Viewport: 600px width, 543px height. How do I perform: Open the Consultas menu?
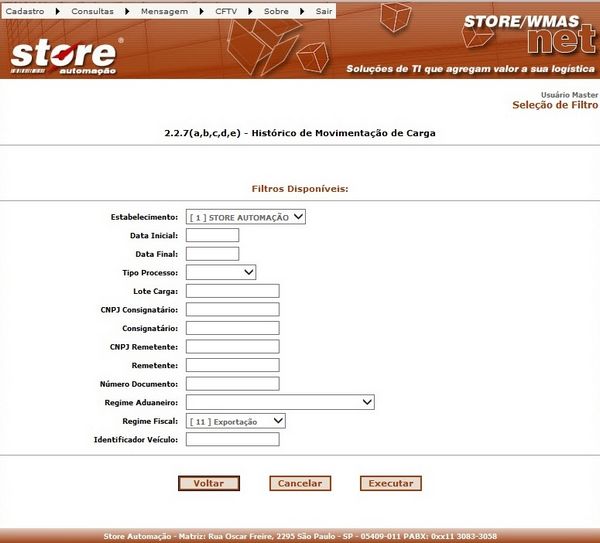point(92,10)
